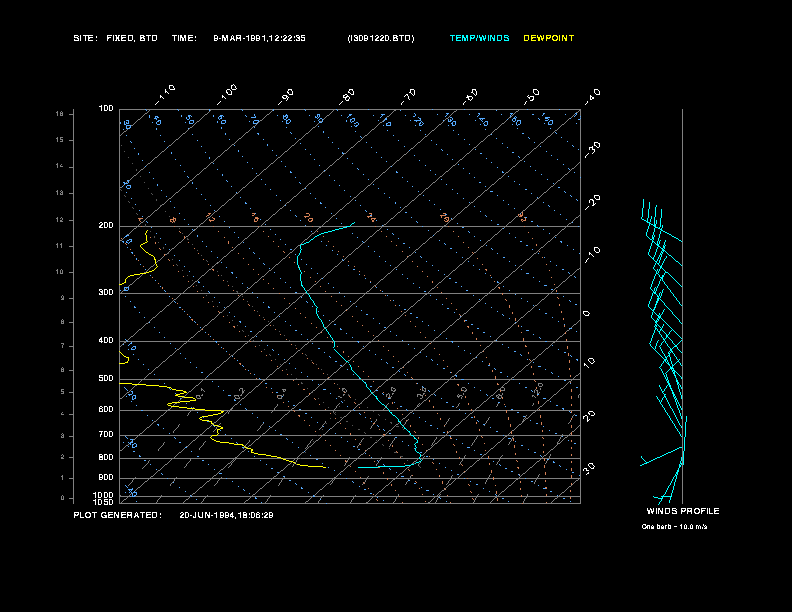Click the -70 temperature isotherm label
The image size is (792, 612).
click(x=408, y=96)
